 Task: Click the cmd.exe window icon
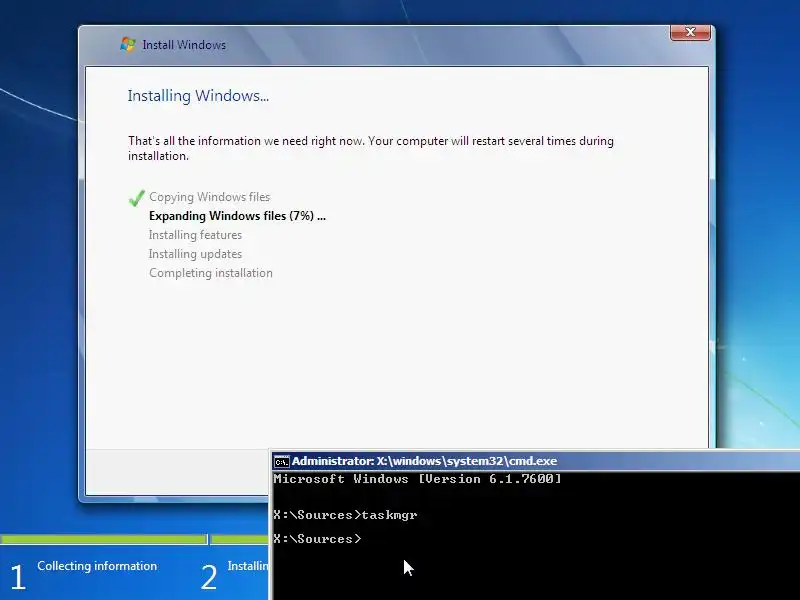pos(281,461)
